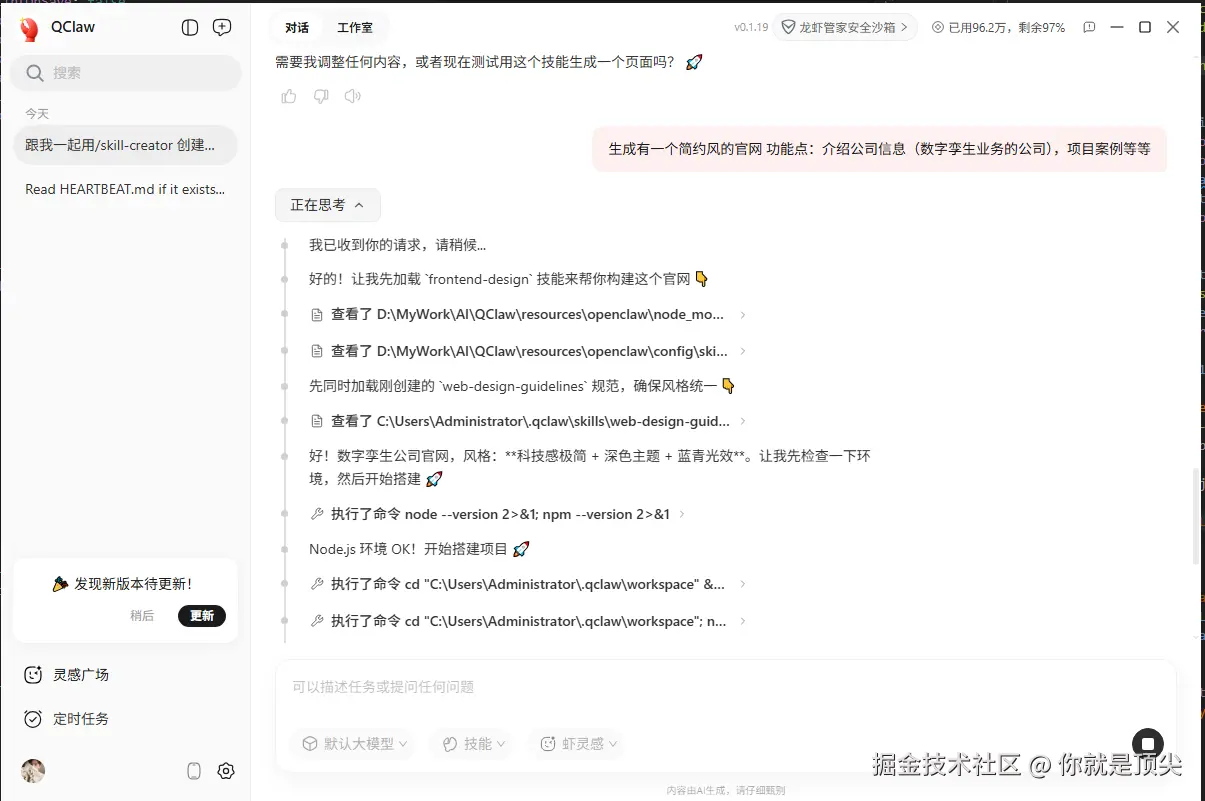Screen dimensions: 1205x801
Task: Open 灵感广场 via its smiley icon
Action: click(32, 674)
